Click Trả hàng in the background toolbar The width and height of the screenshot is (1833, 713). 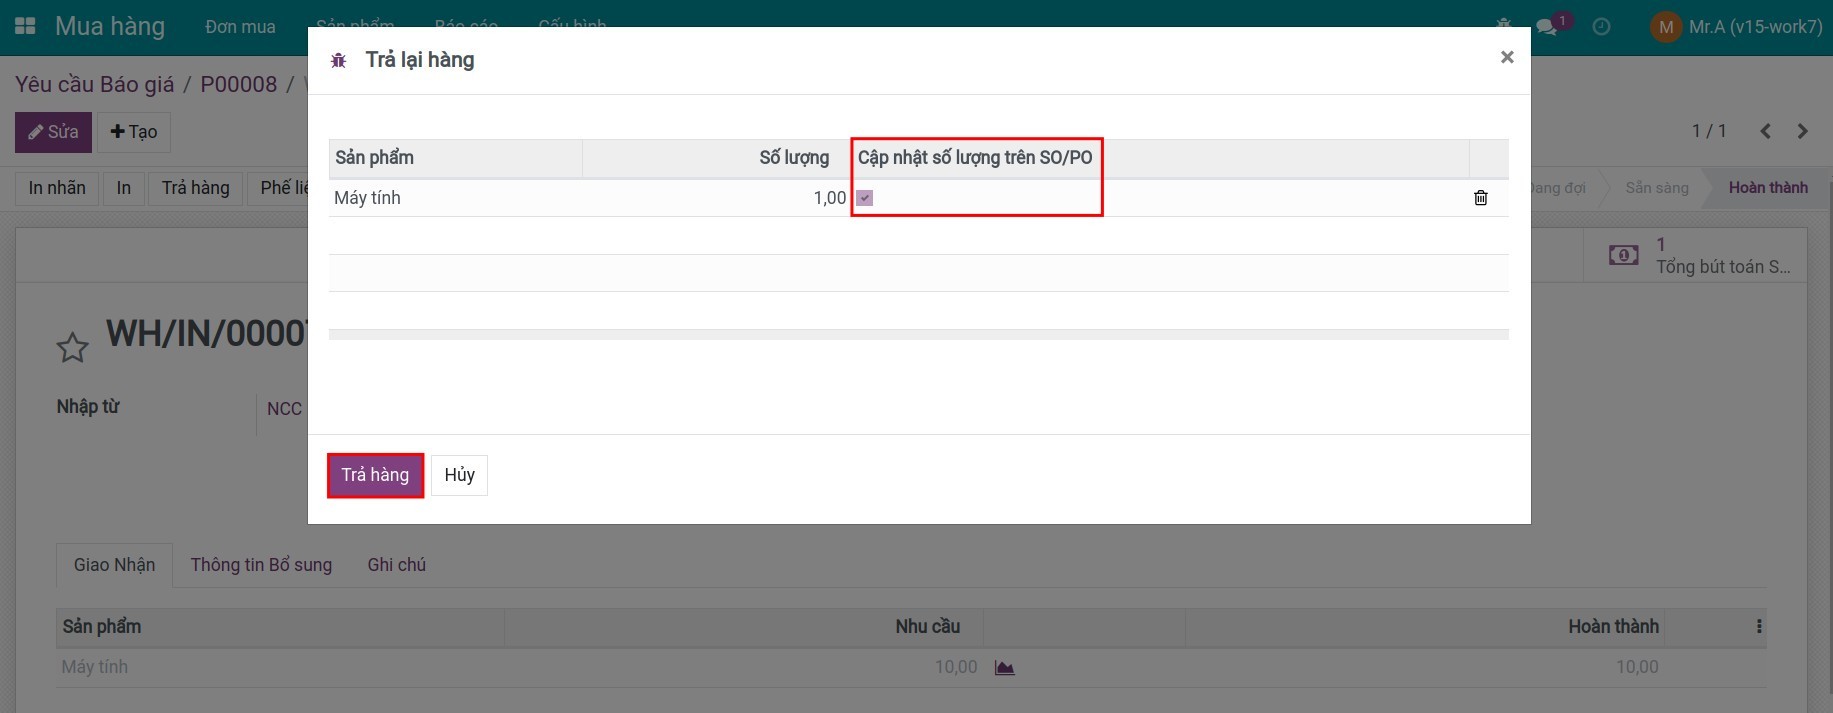click(x=196, y=188)
